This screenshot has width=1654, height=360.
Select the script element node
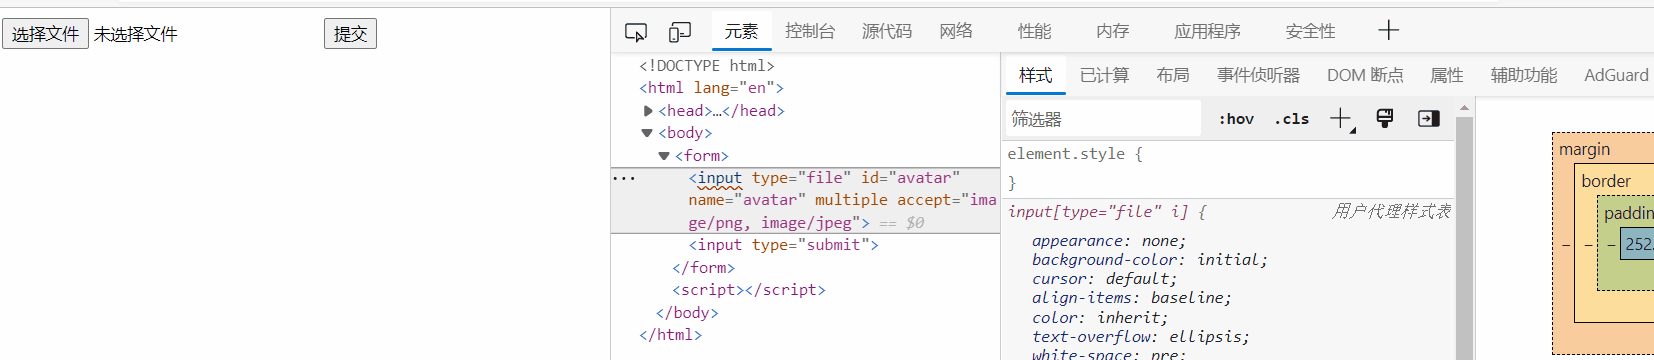[749, 290]
